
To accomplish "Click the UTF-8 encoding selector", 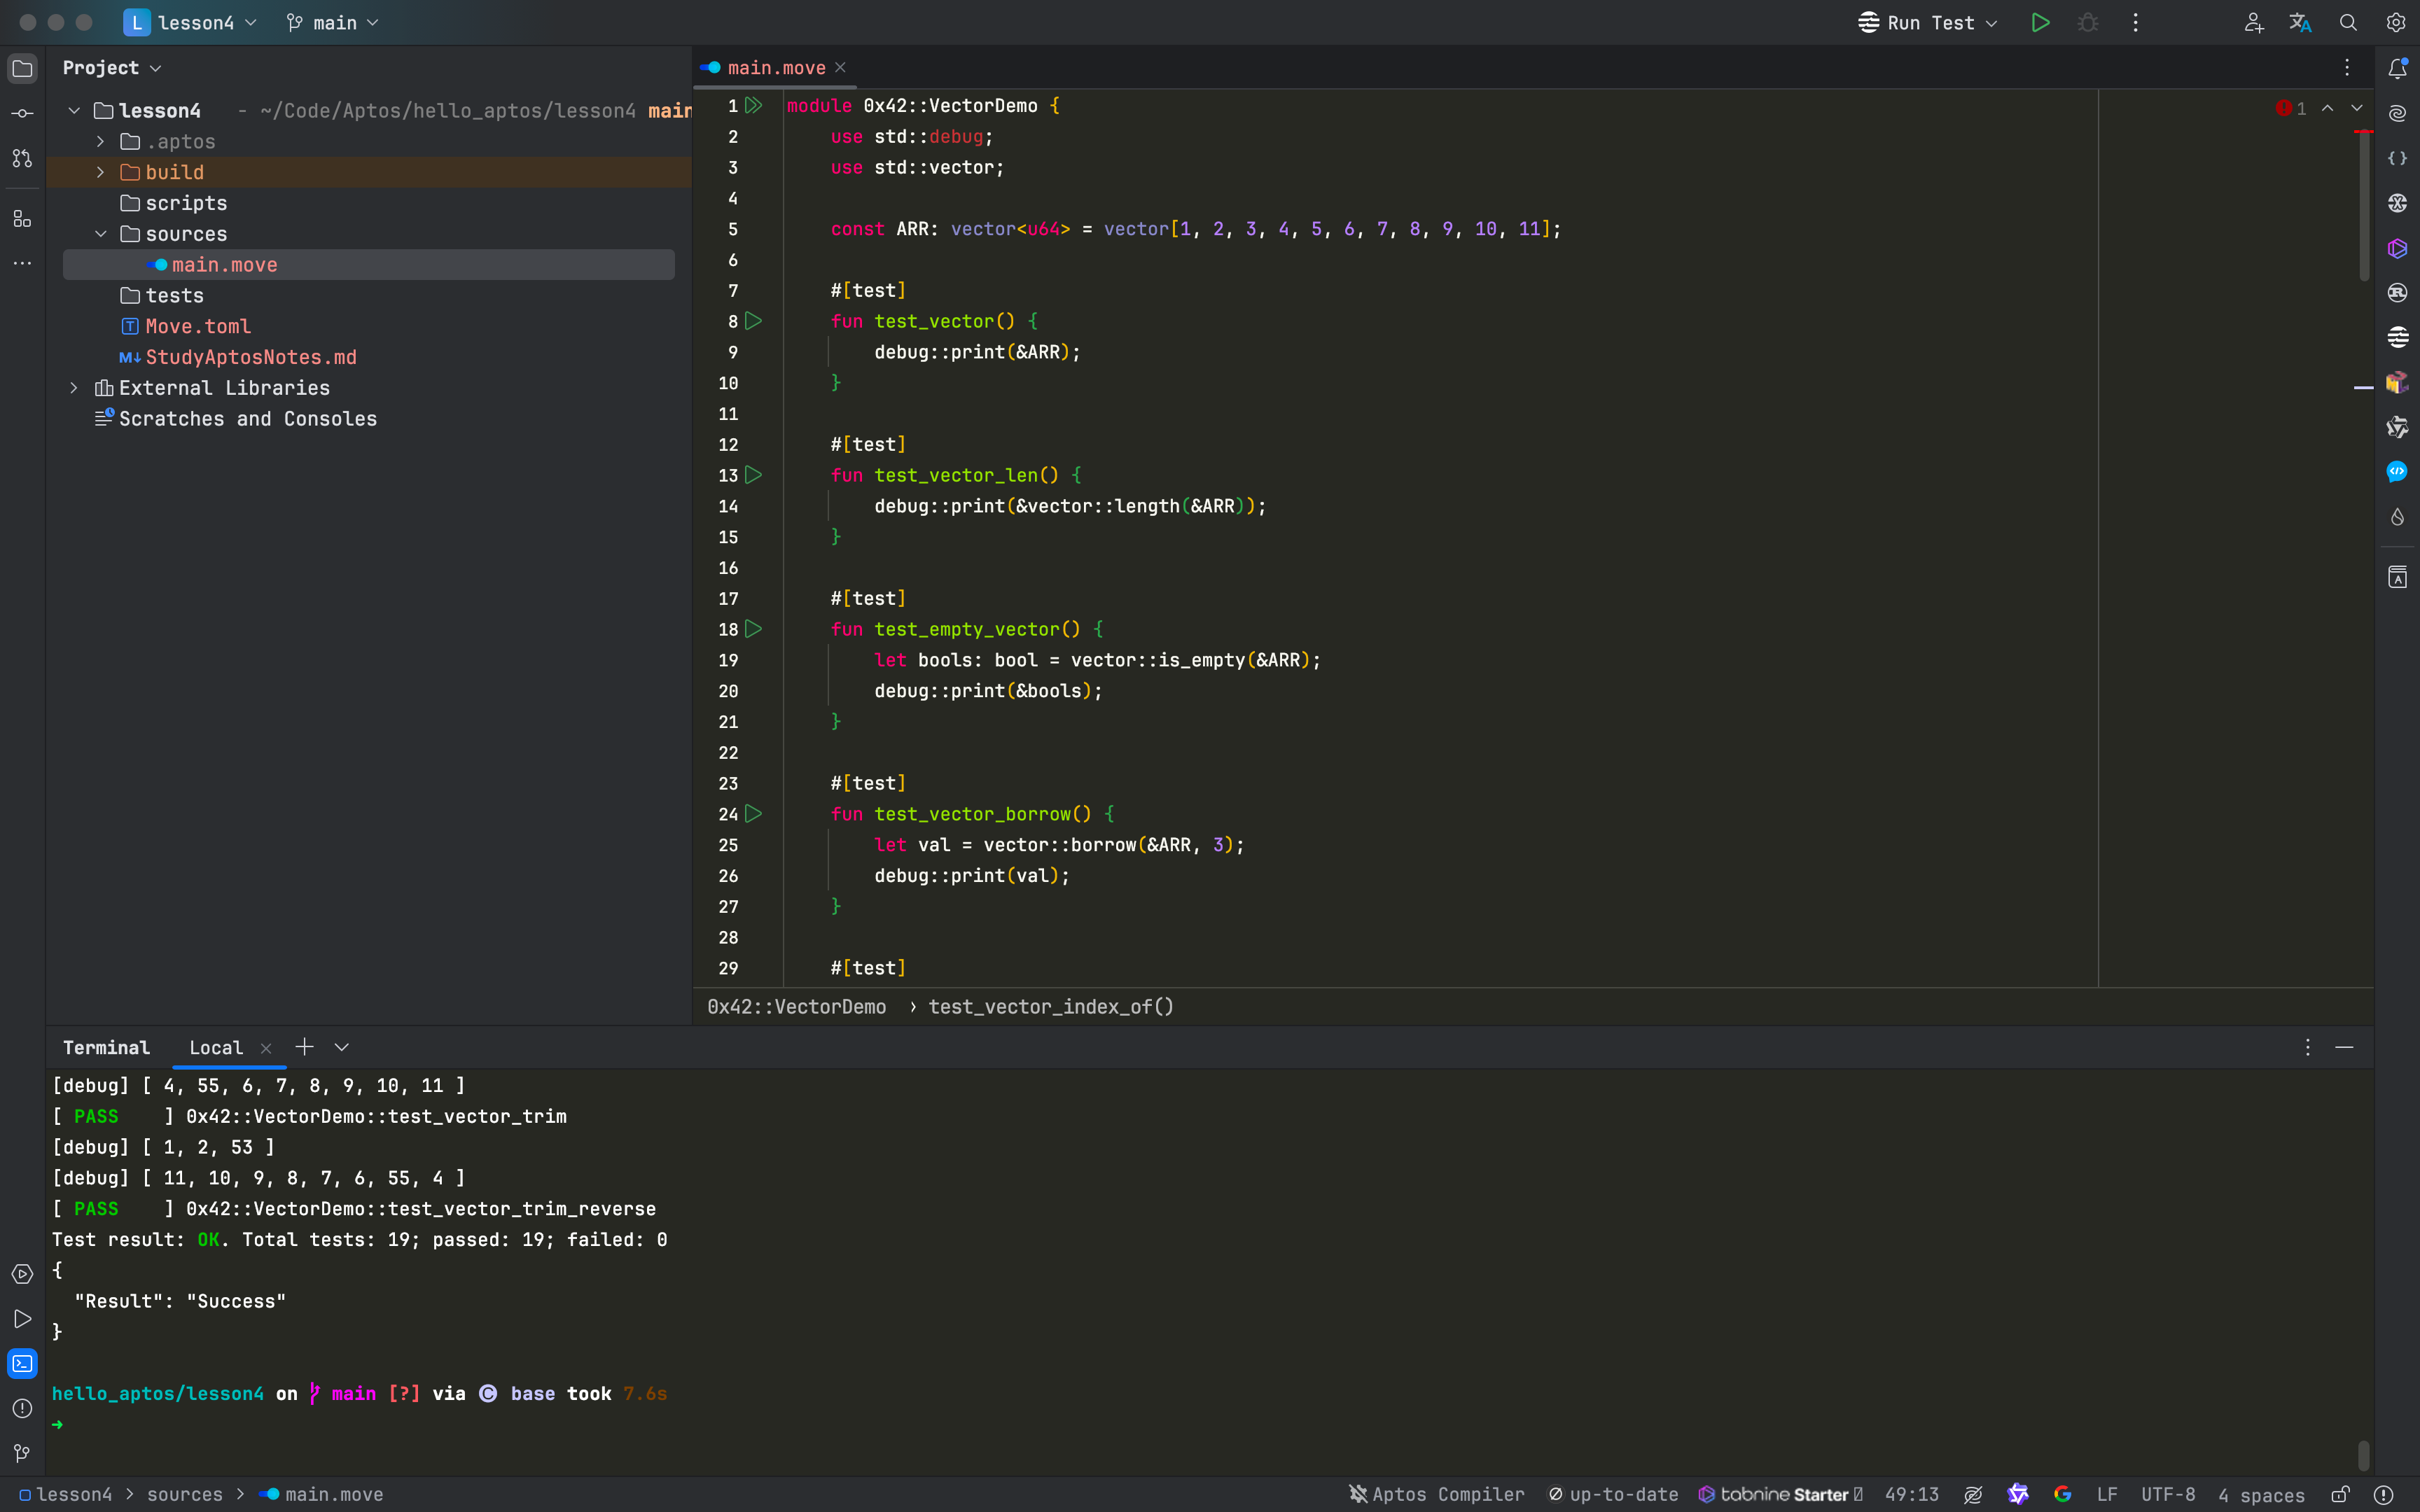I will tap(2168, 1494).
